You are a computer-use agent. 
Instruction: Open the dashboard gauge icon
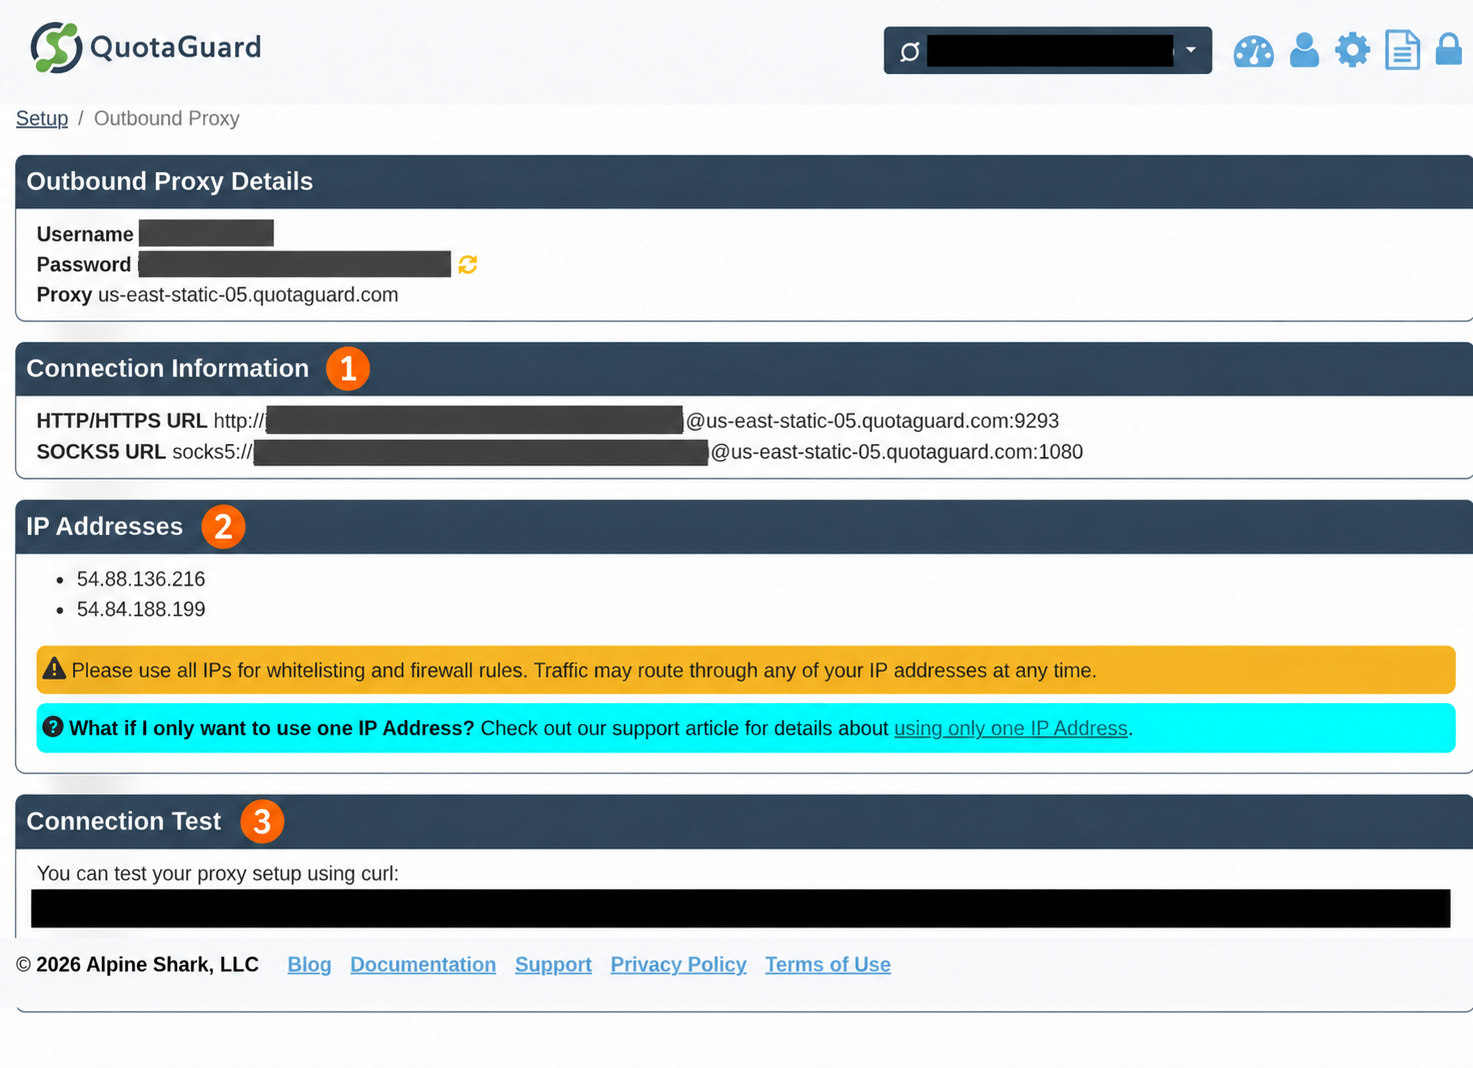tap(1253, 50)
